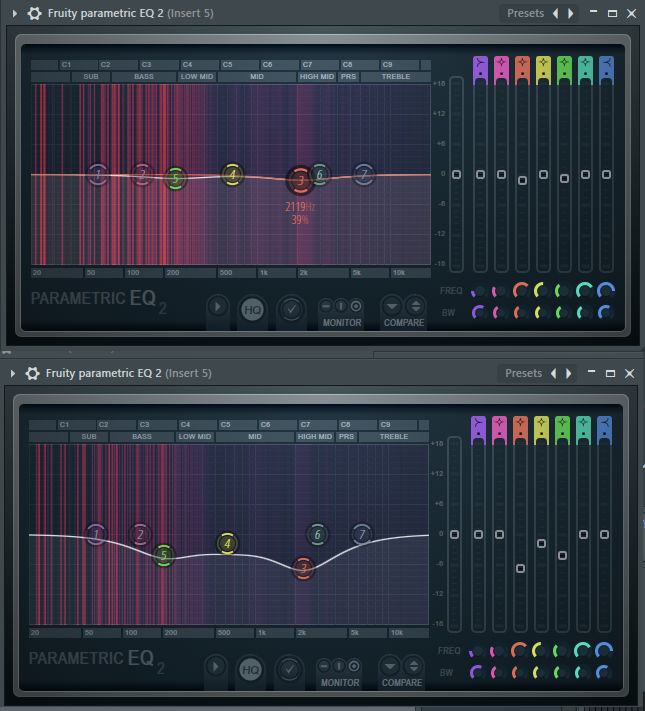Screen dimensions: 645x711
Task: Expand plugin menu arrow in bottom EQ window
Action: (x=13, y=374)
